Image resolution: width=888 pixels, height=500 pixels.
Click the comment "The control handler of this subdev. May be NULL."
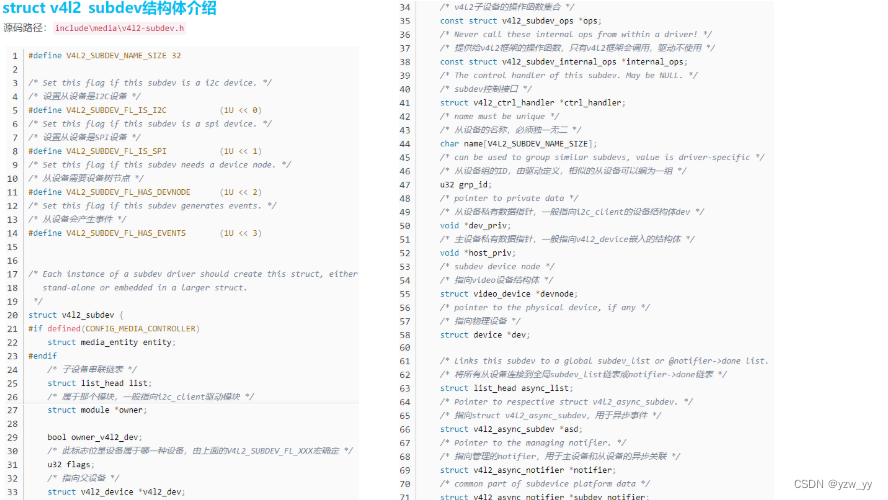pyautogui.click(x=569, y=75)
